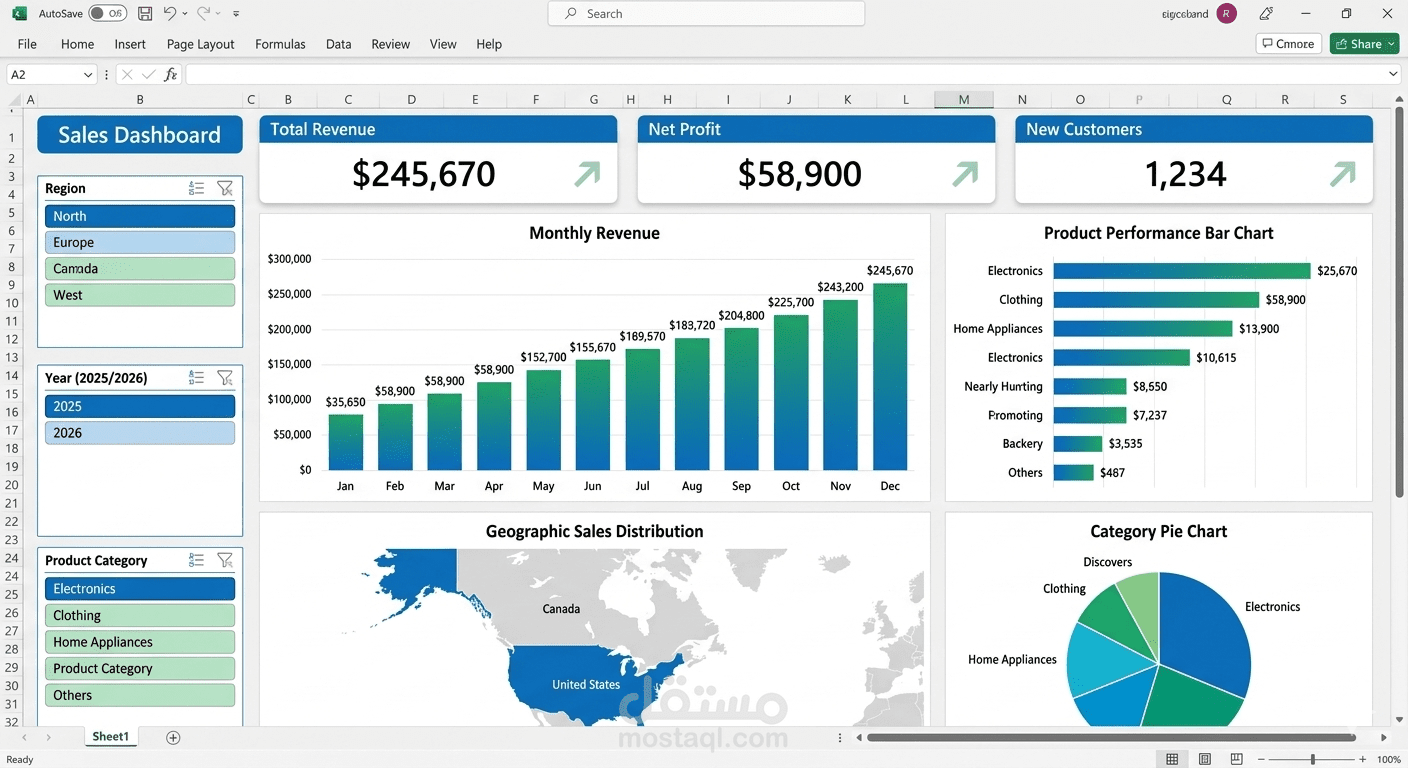Clear filter on the Year slicer
1408x768 pixels.
(225, 378)
